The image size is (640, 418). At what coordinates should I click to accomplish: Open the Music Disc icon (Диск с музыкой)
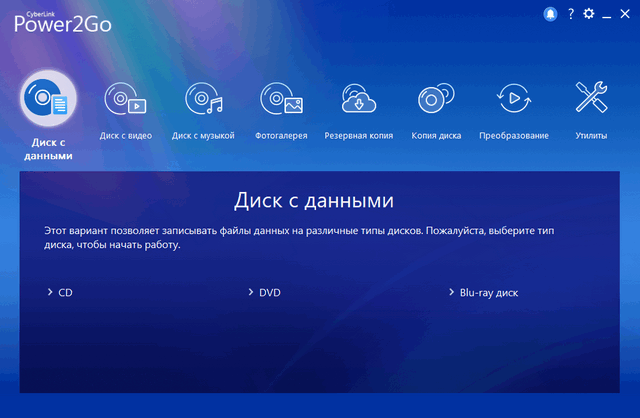tap(203, 100)
